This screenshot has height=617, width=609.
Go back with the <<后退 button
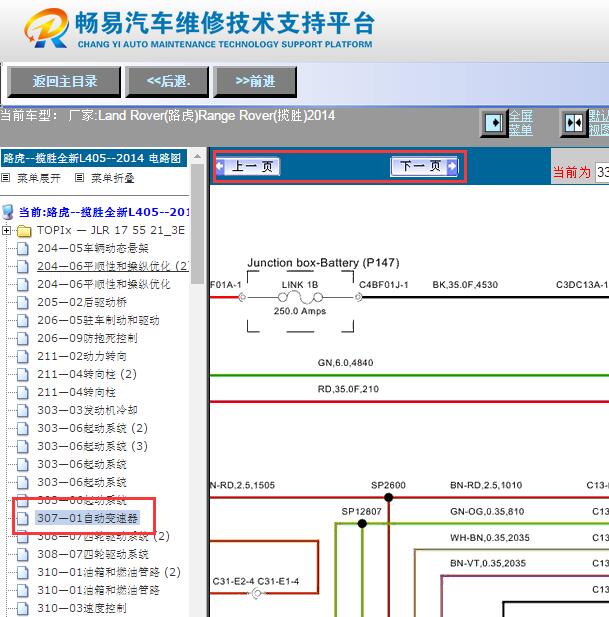167,81
